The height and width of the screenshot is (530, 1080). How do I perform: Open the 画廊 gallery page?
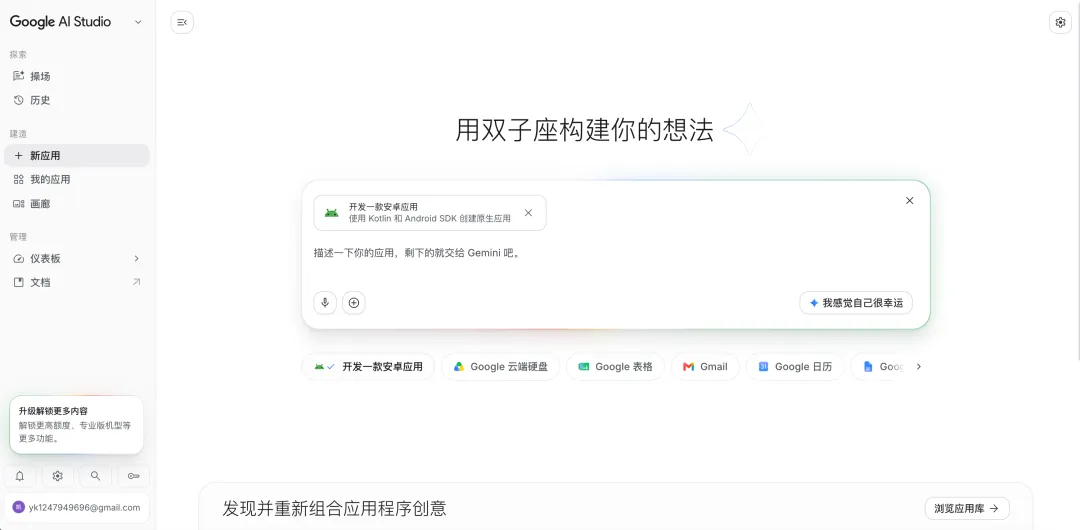(x=76, y=203)
